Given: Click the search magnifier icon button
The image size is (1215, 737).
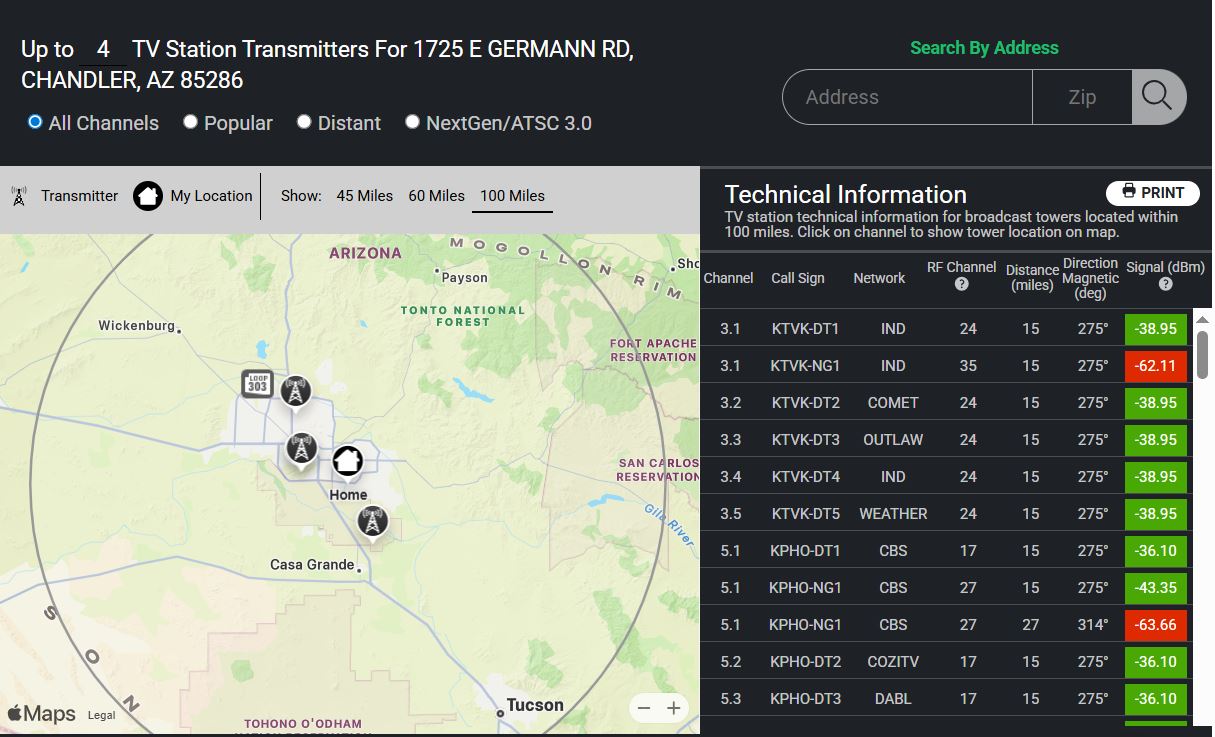Looking at the screenshot, I should [1158, 97].
